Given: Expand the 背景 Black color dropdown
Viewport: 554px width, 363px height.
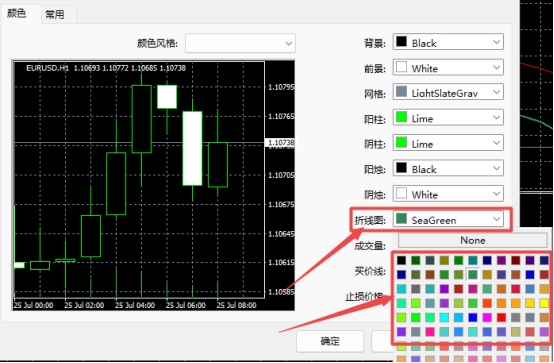Looking at the screenshot, I should (448, 42).
